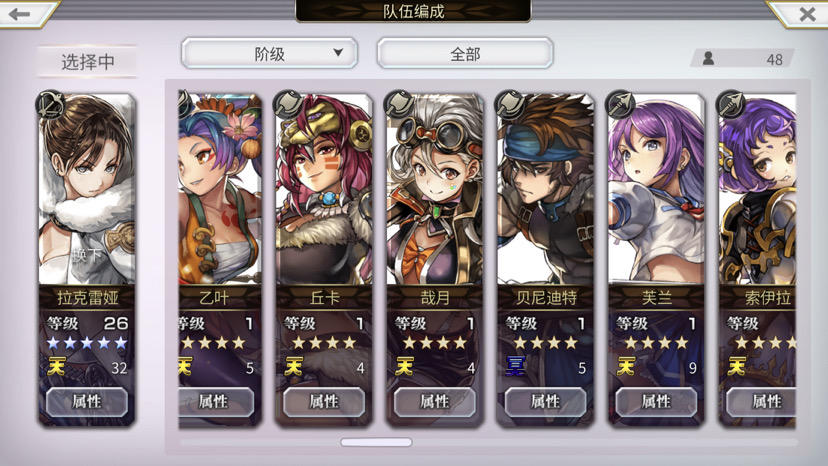The width and height of the screenshot is (828, 466).
Task: Click the 天 element icon on 芙兰
Action: pos(626,366)
